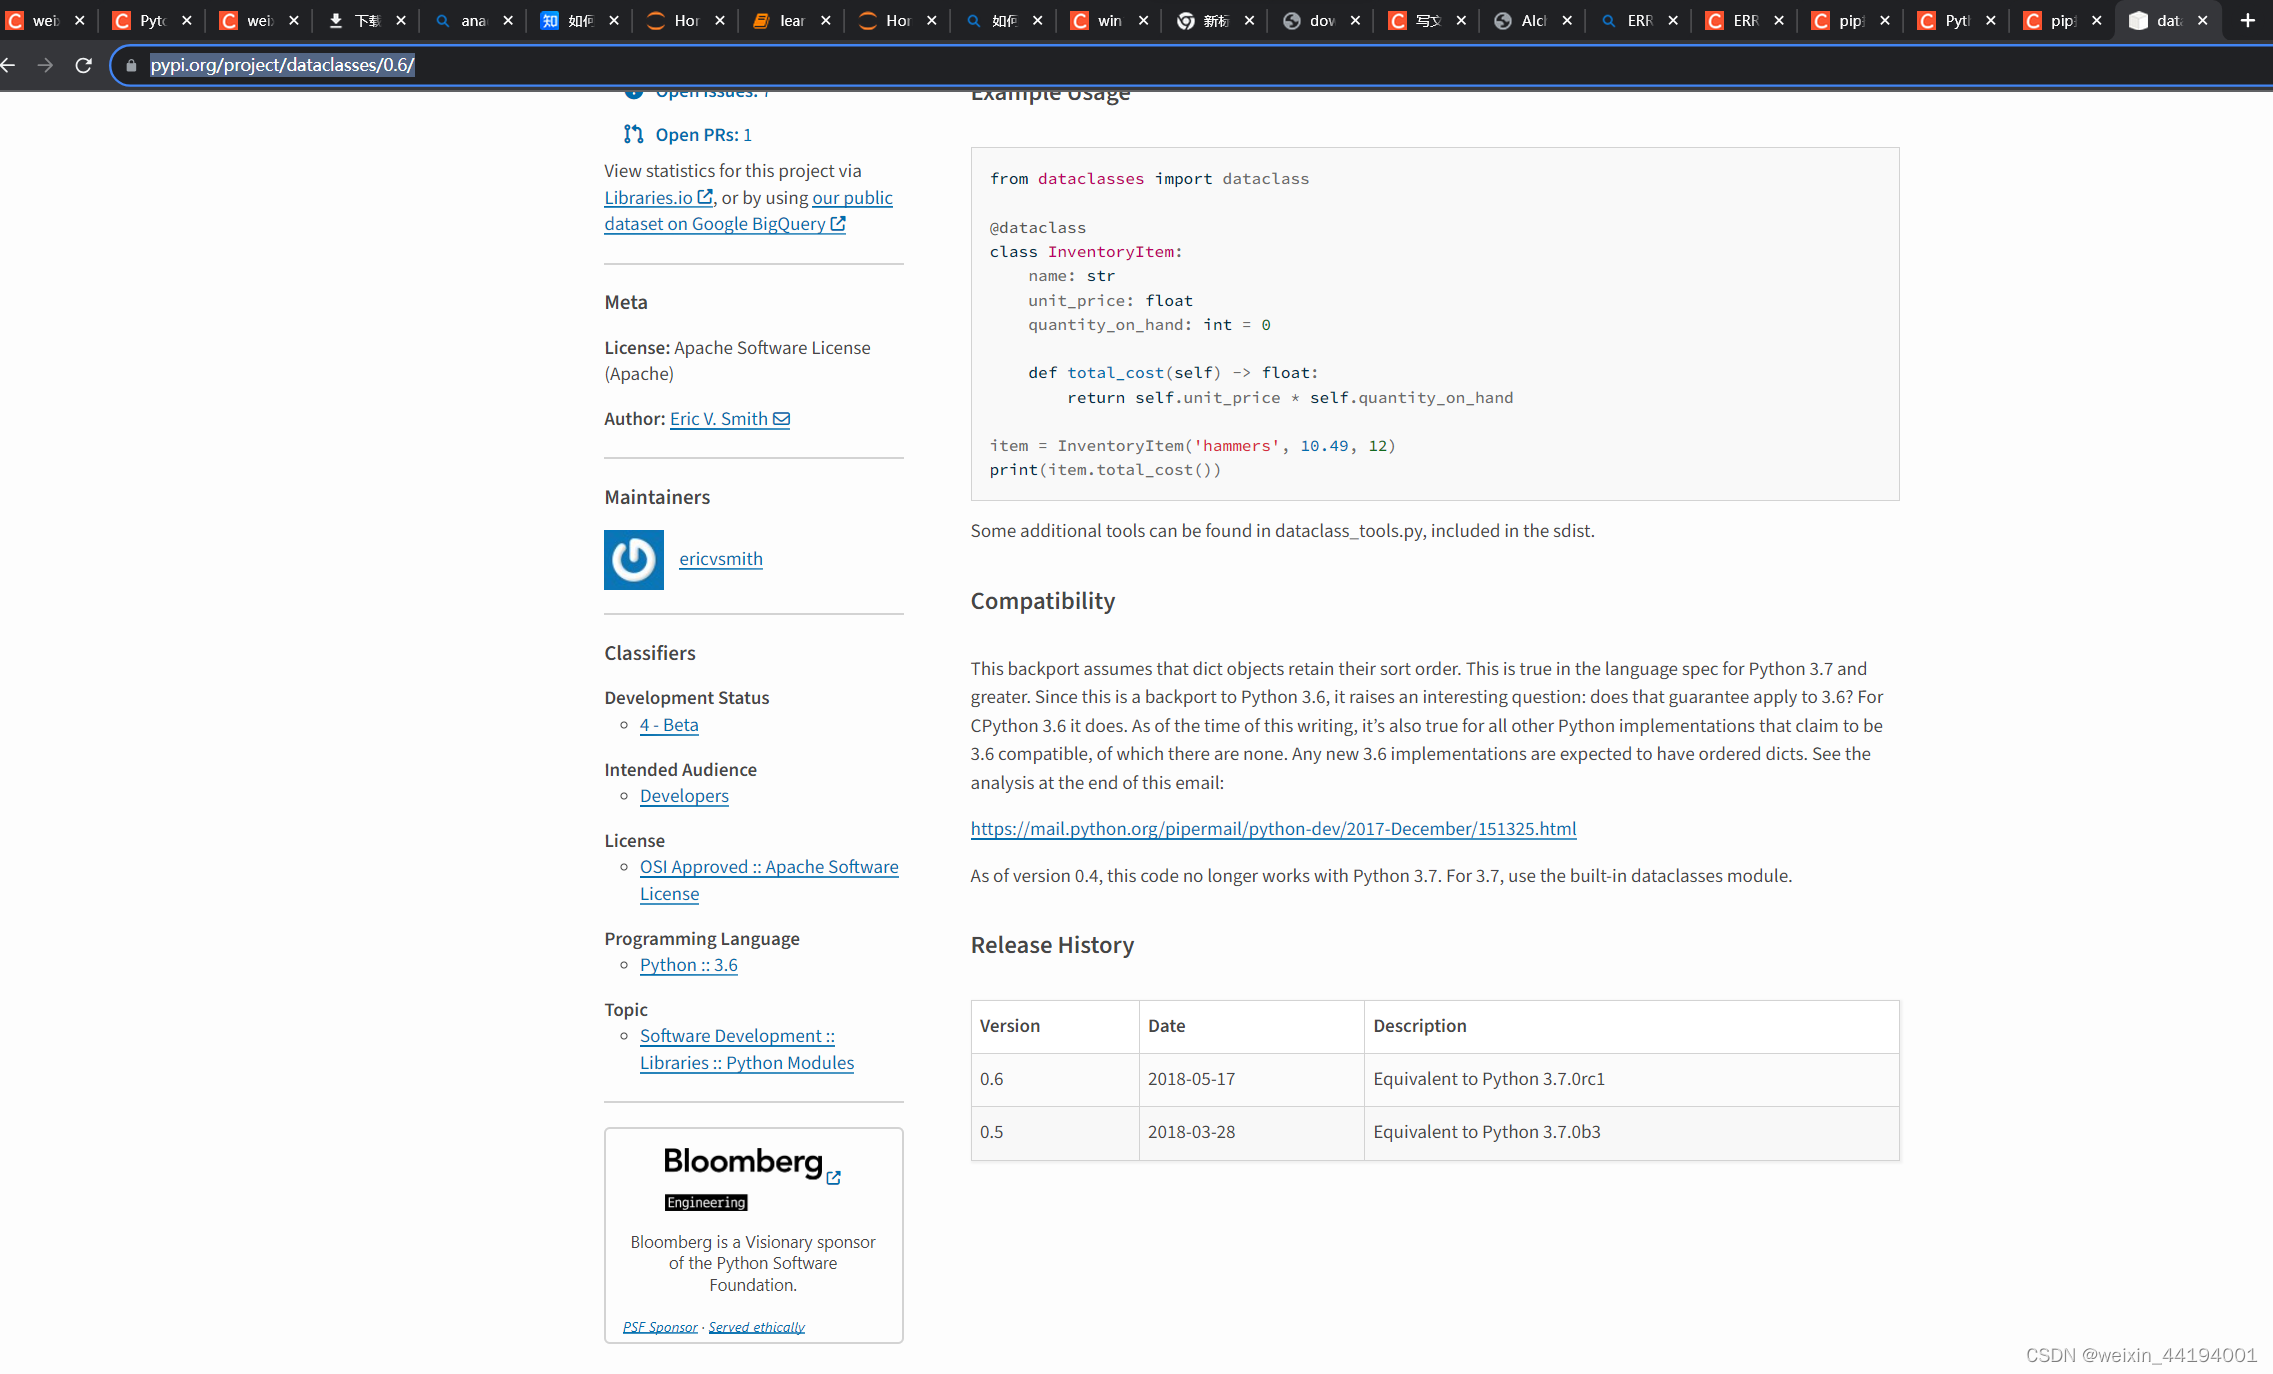The image size is (2273, 1374).
Task: Toggle the Classifiers section visibility
Action: point(649,651)
